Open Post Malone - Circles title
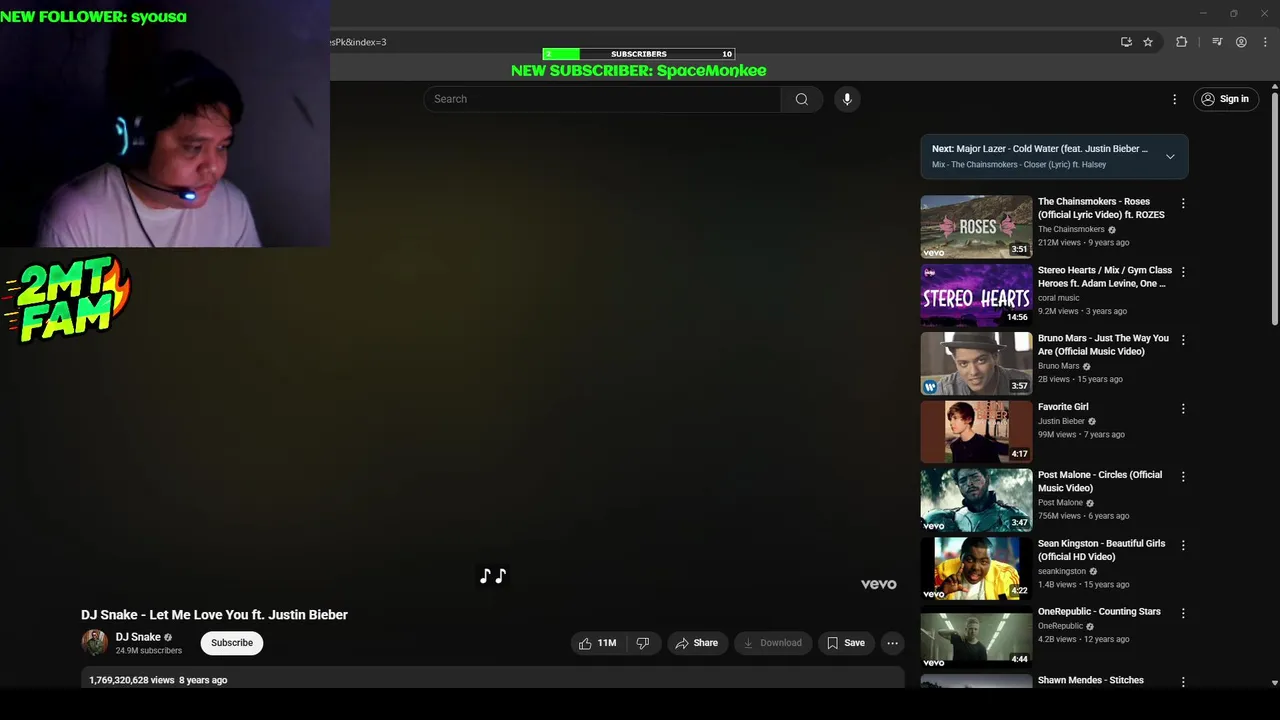1280x720 pixels. pos(1100,482)
